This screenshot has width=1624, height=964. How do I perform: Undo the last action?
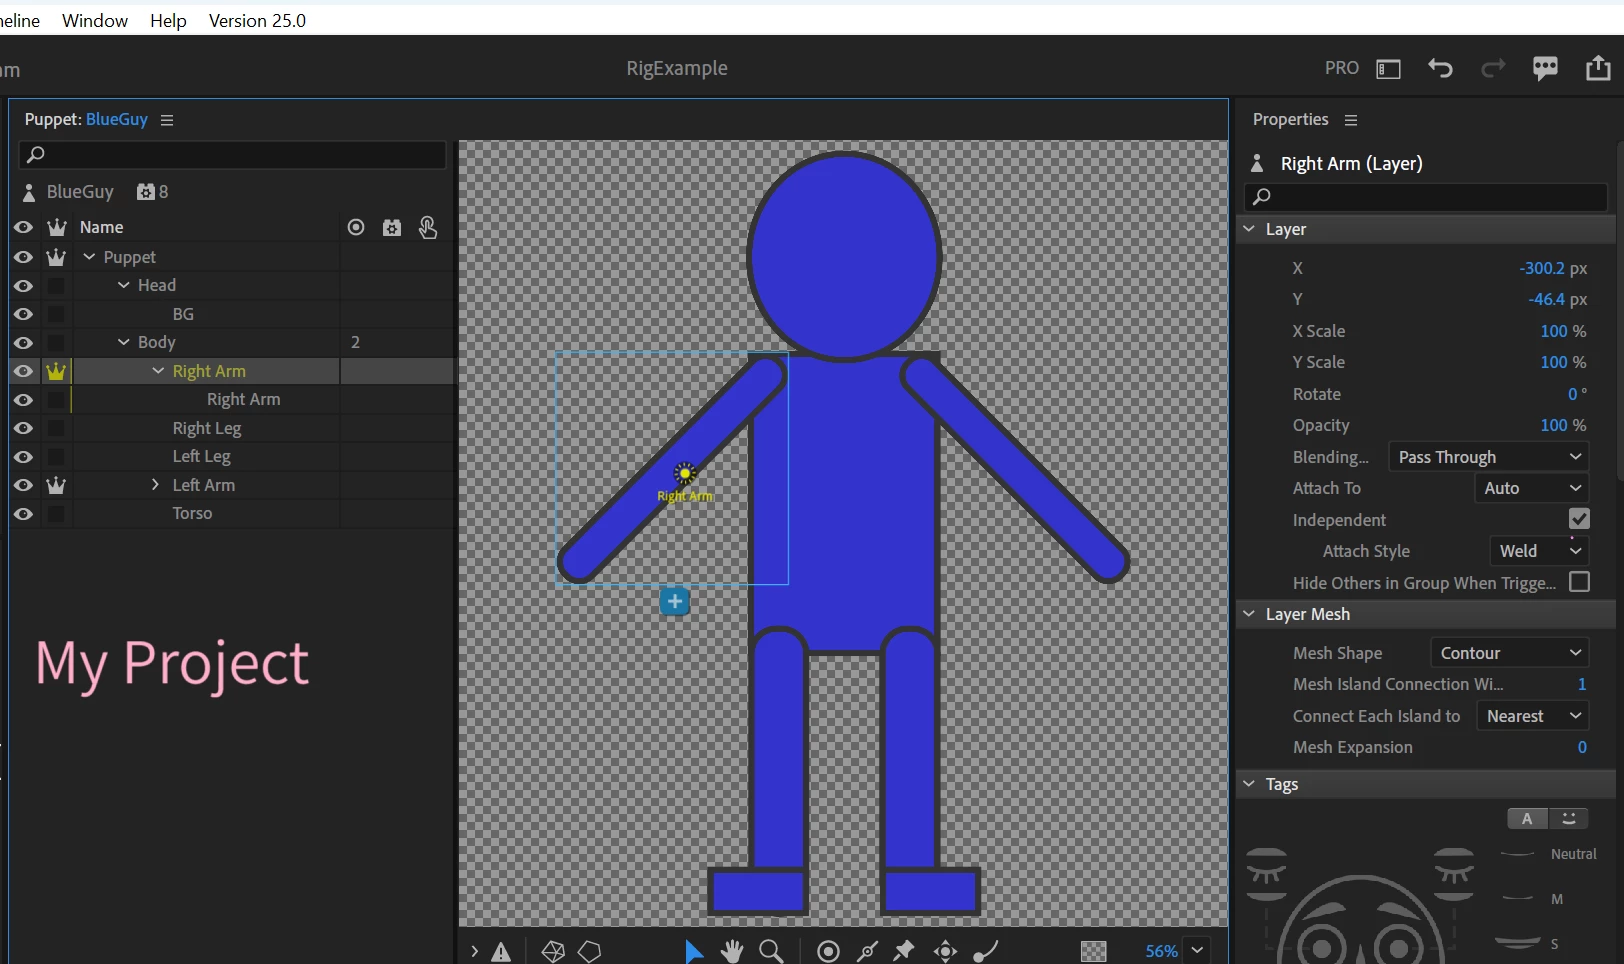(1440, 68)
